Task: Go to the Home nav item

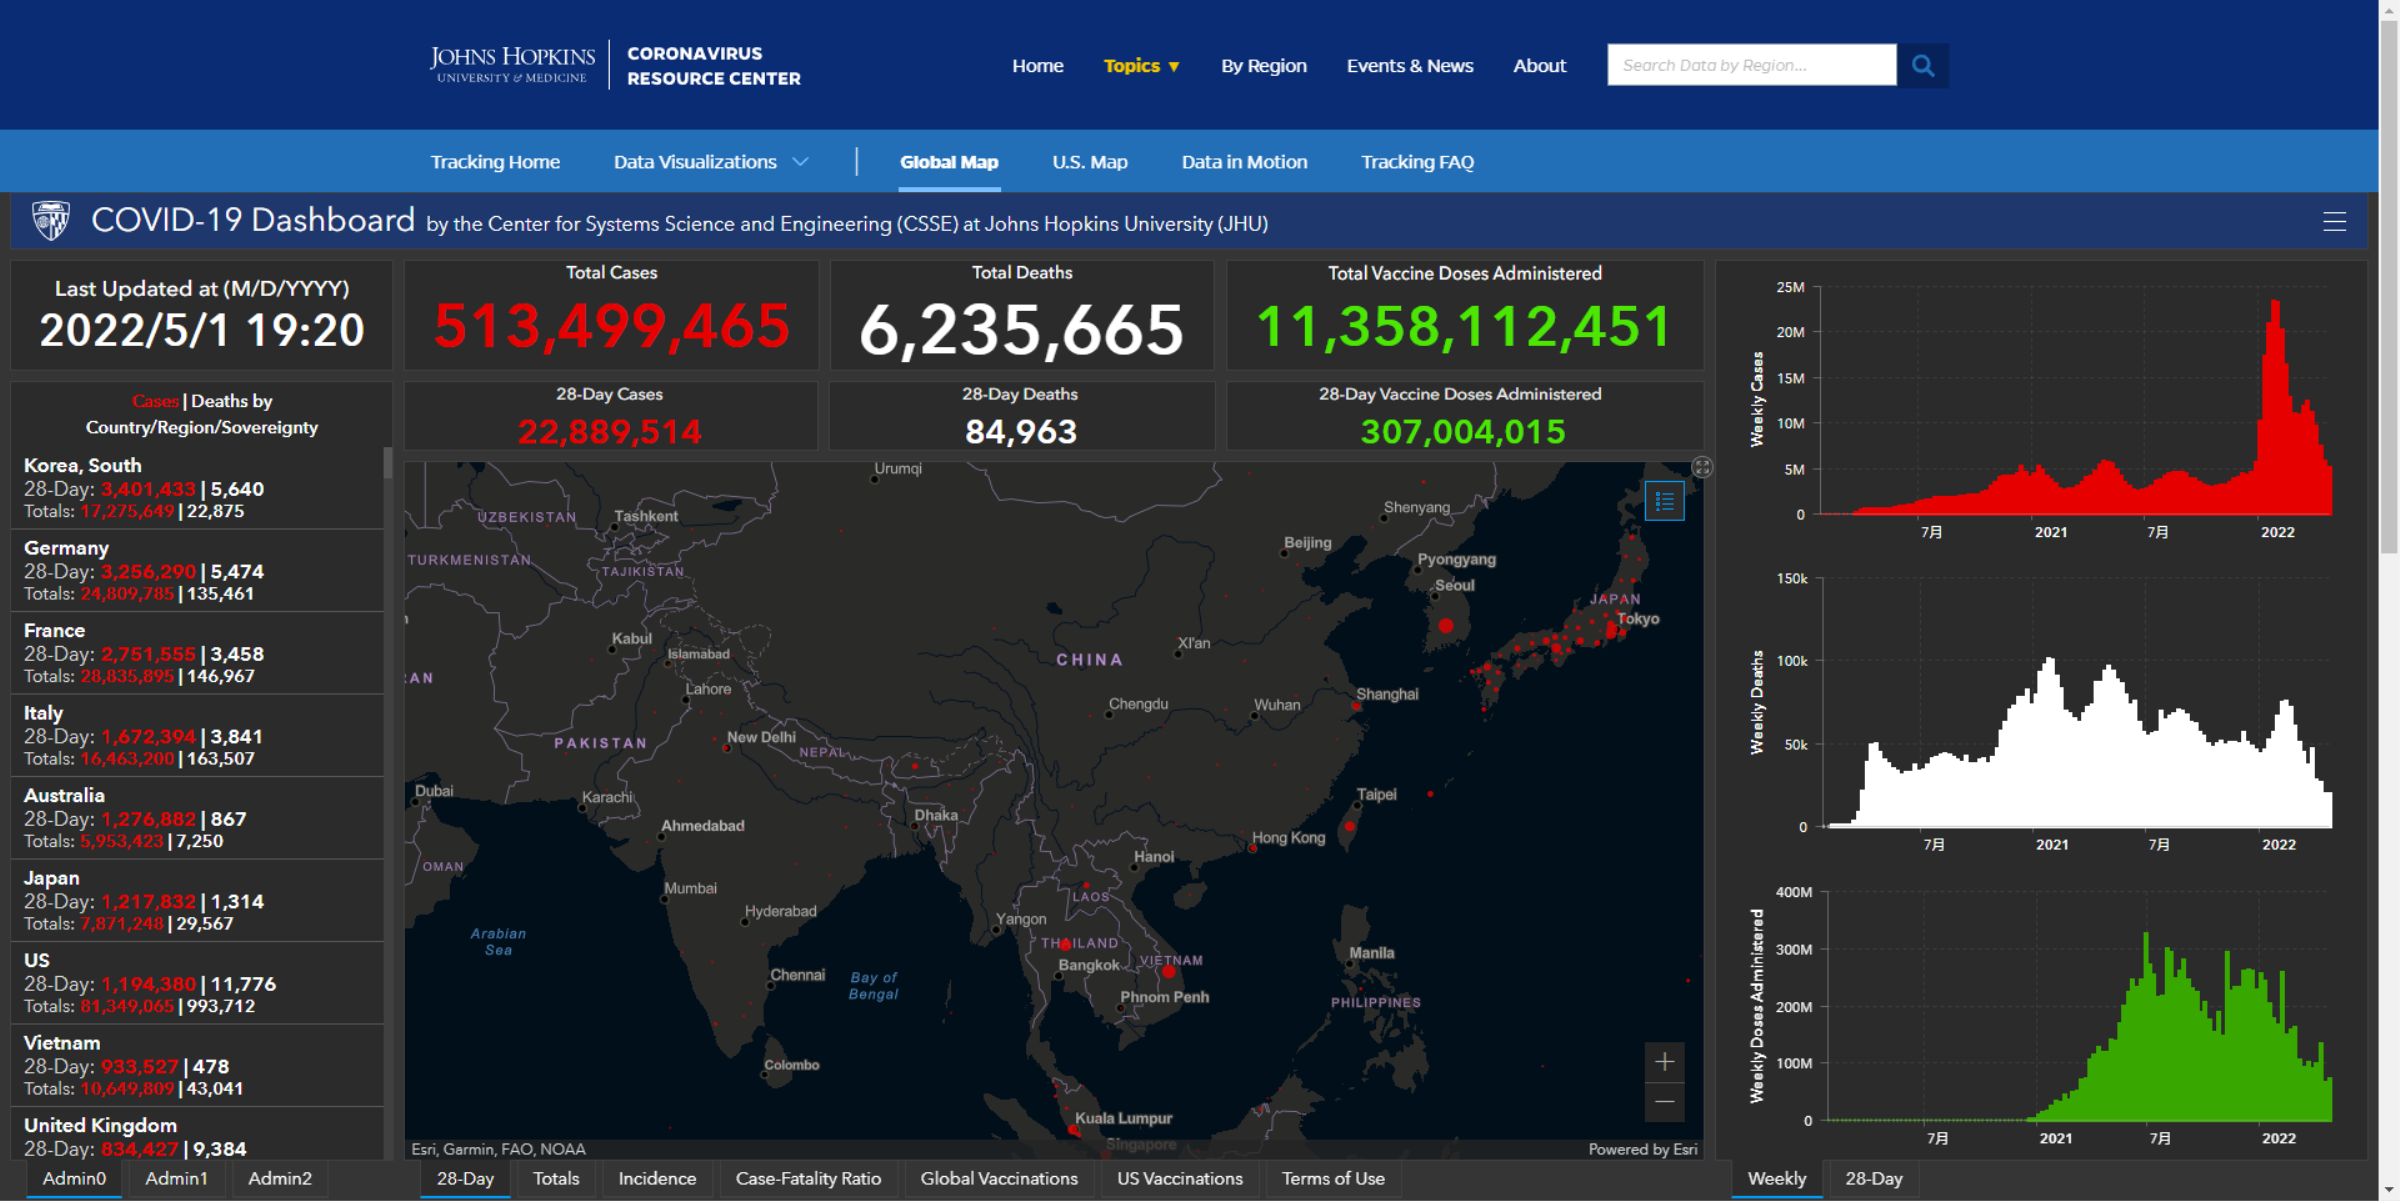Action: click(1037, 66)
